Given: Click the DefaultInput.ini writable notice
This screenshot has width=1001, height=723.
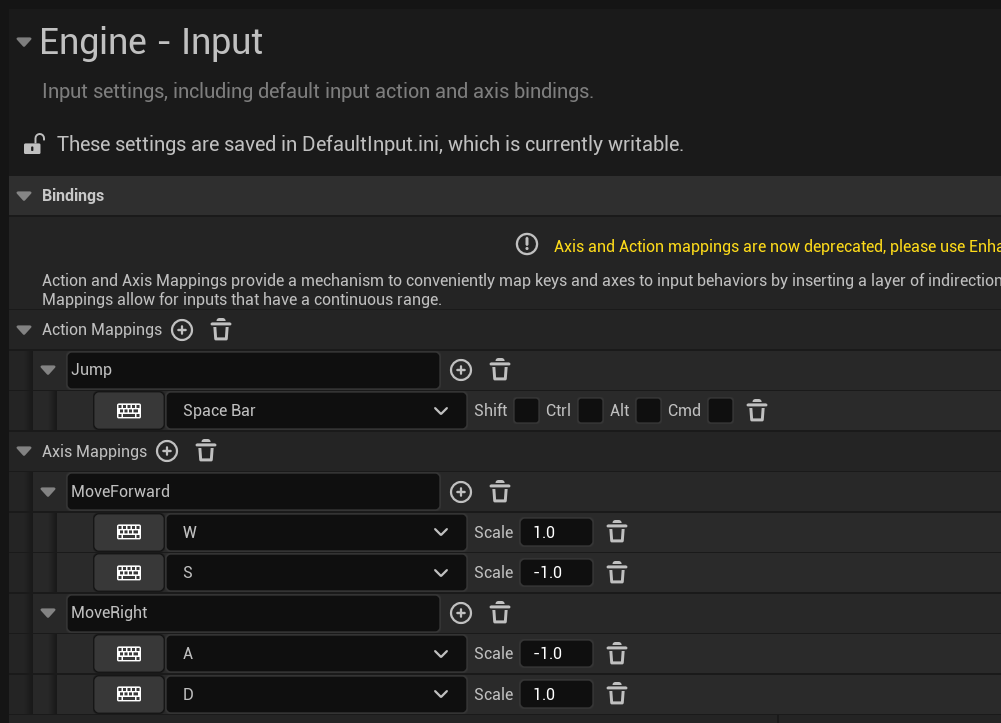Looking at the screenshot, I should point(370,144).
